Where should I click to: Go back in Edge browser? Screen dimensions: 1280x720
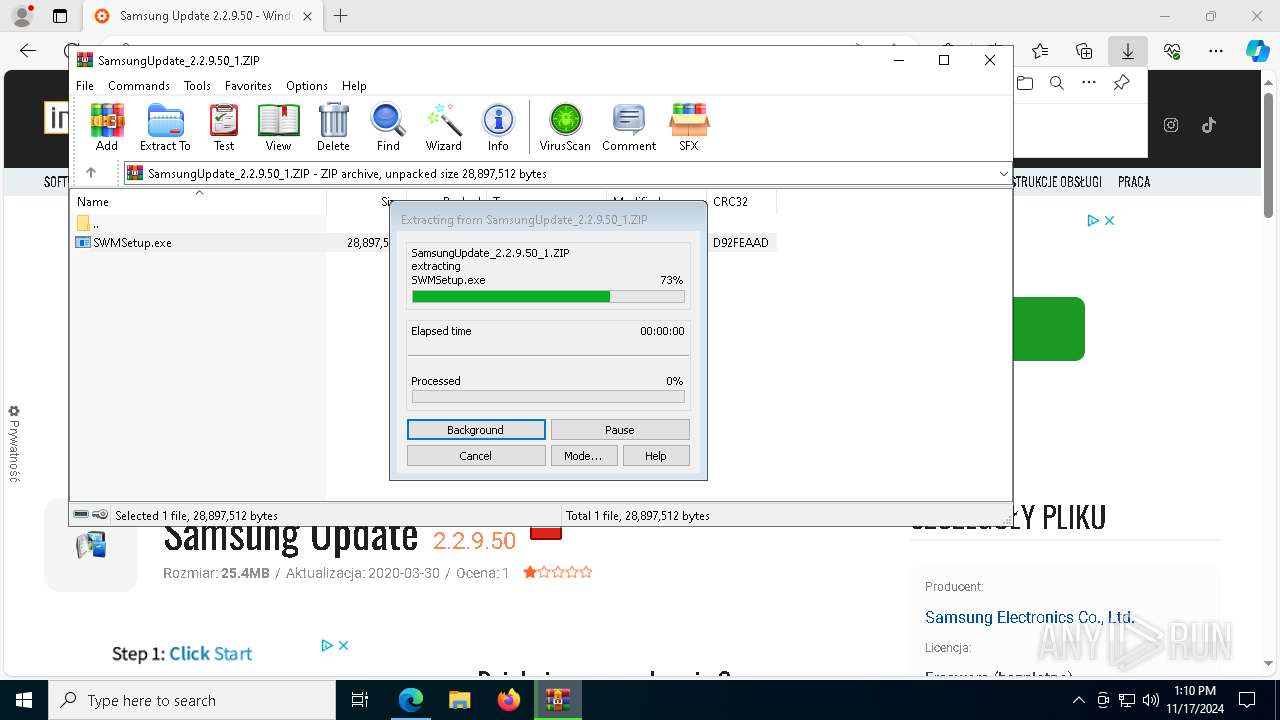point(28,51)
